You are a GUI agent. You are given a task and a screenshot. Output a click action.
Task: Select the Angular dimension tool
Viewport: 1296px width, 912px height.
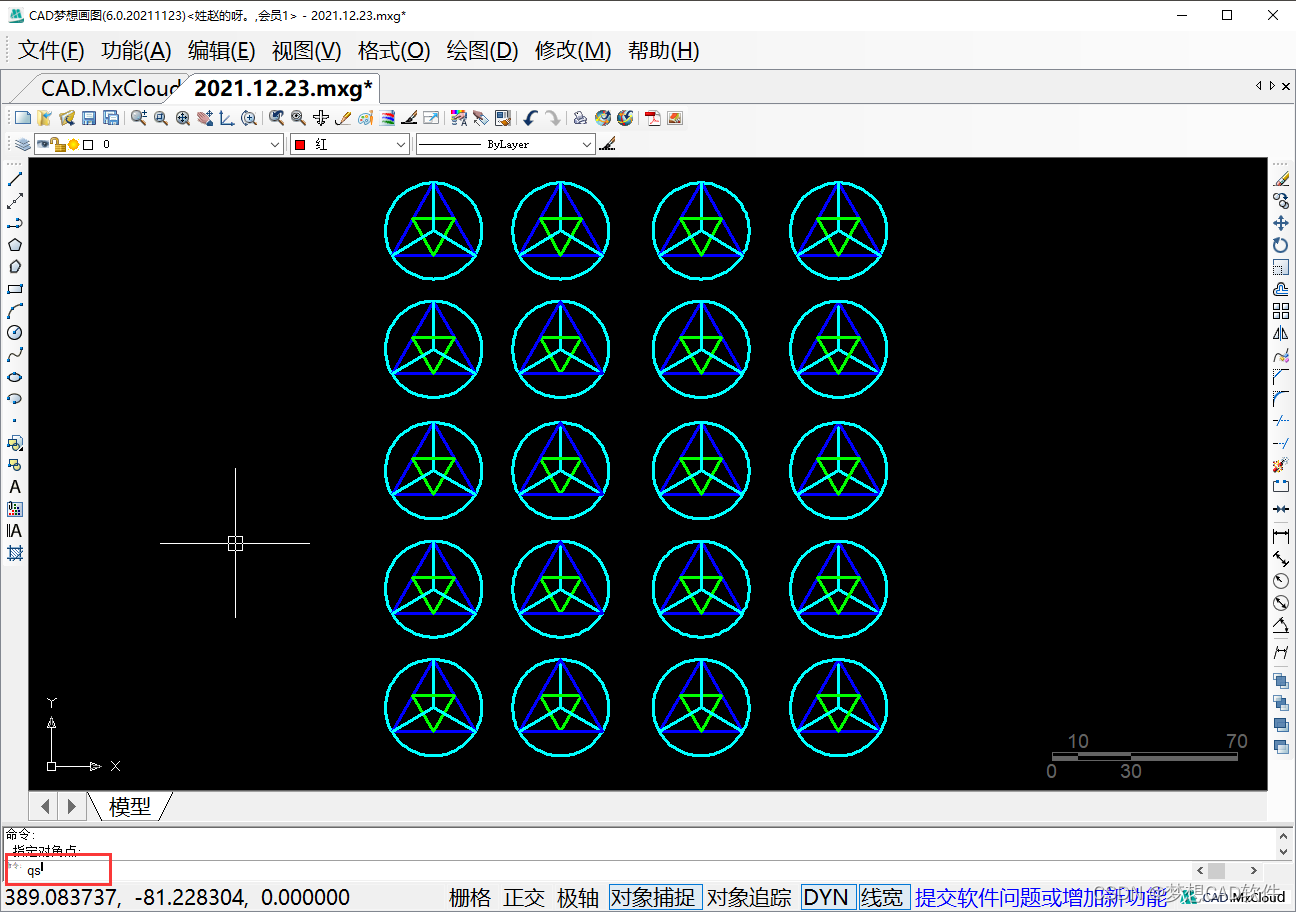1281,625
